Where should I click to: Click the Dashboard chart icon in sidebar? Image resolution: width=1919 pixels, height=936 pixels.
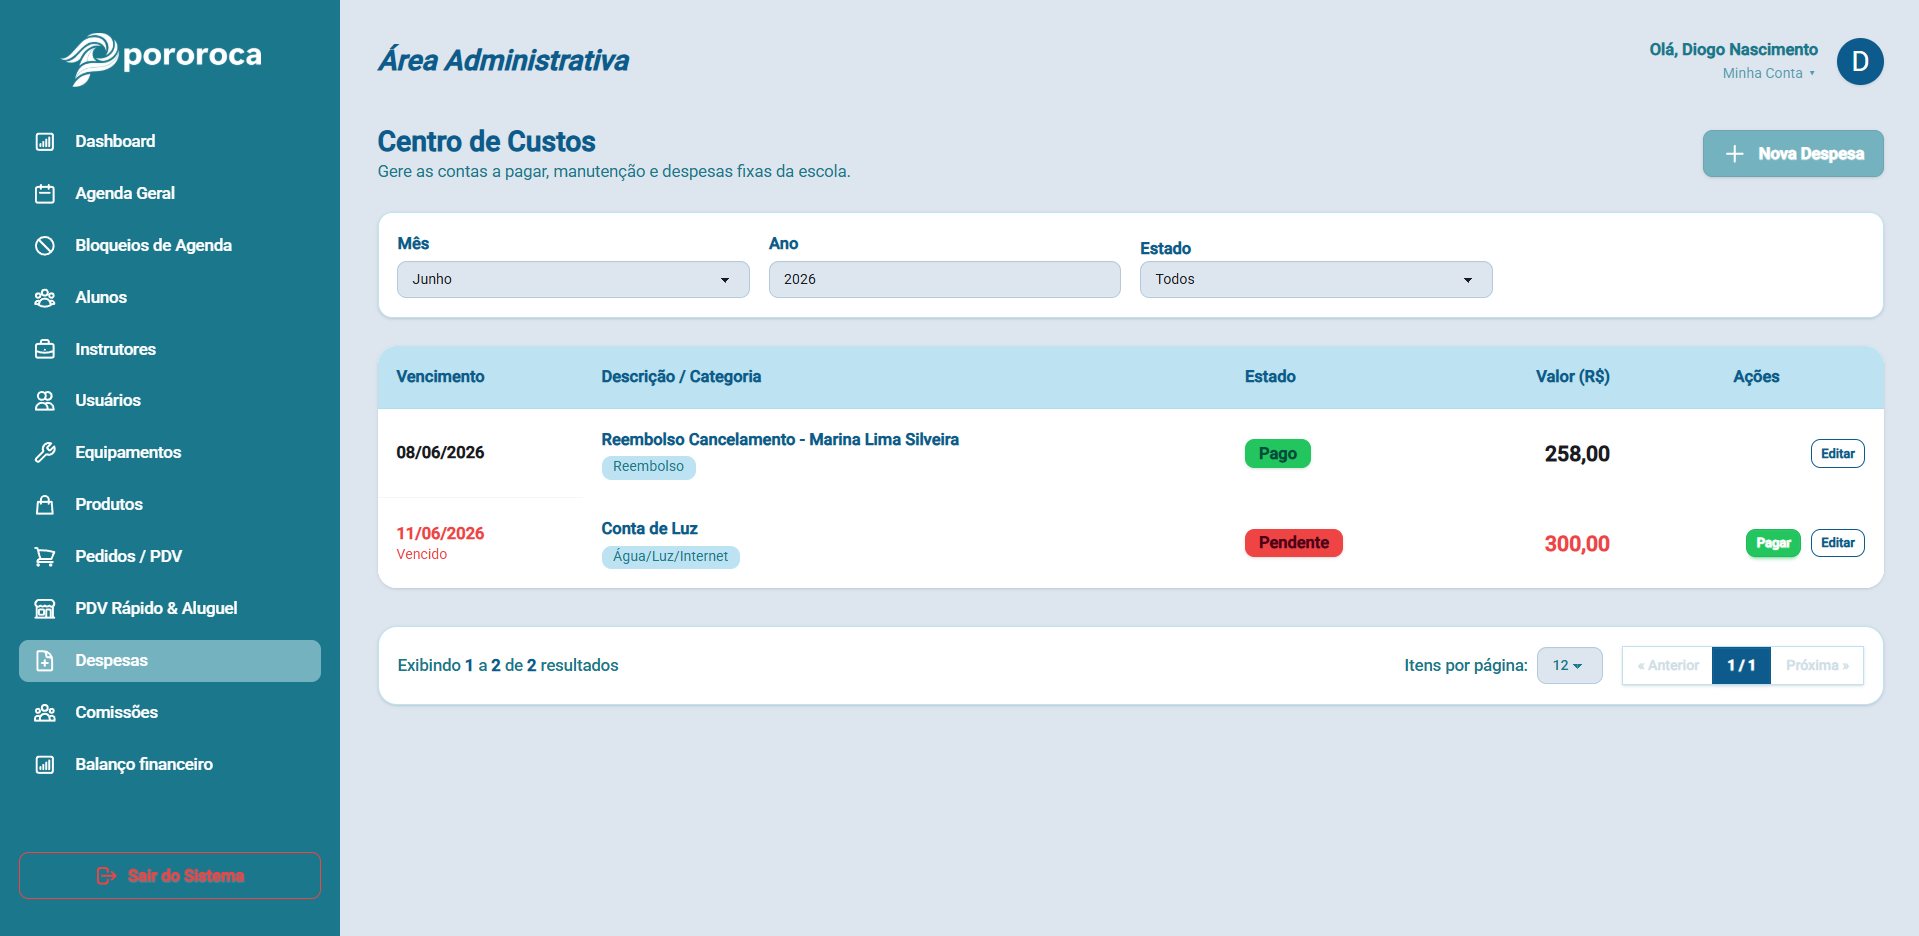coord(45,142)
